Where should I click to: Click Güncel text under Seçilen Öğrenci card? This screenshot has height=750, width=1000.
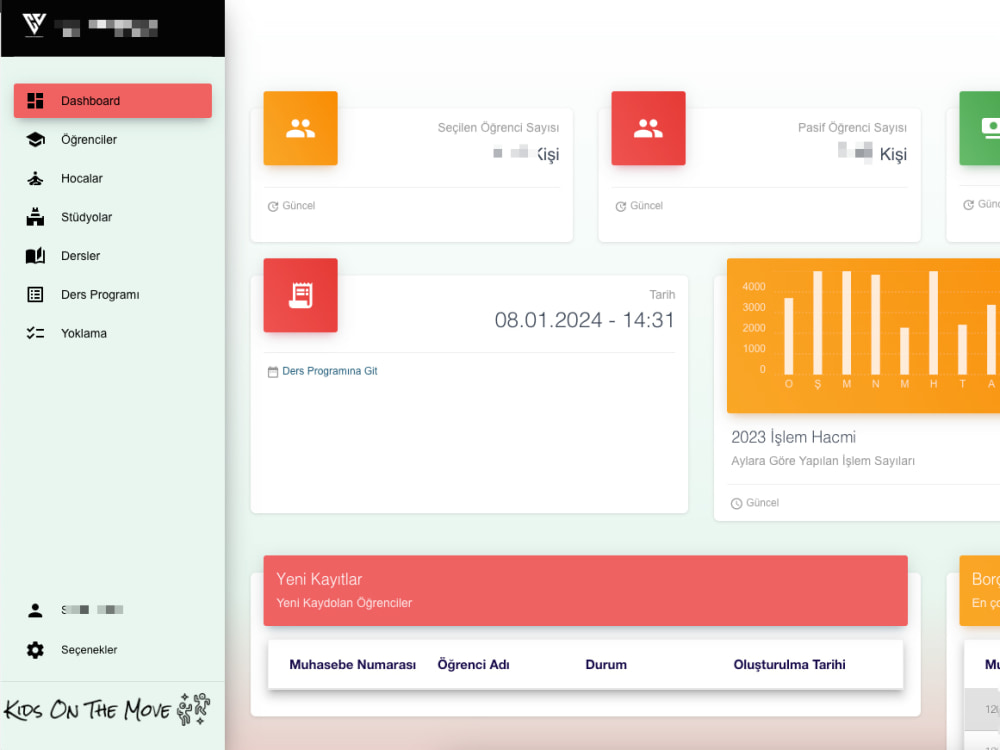298,205
